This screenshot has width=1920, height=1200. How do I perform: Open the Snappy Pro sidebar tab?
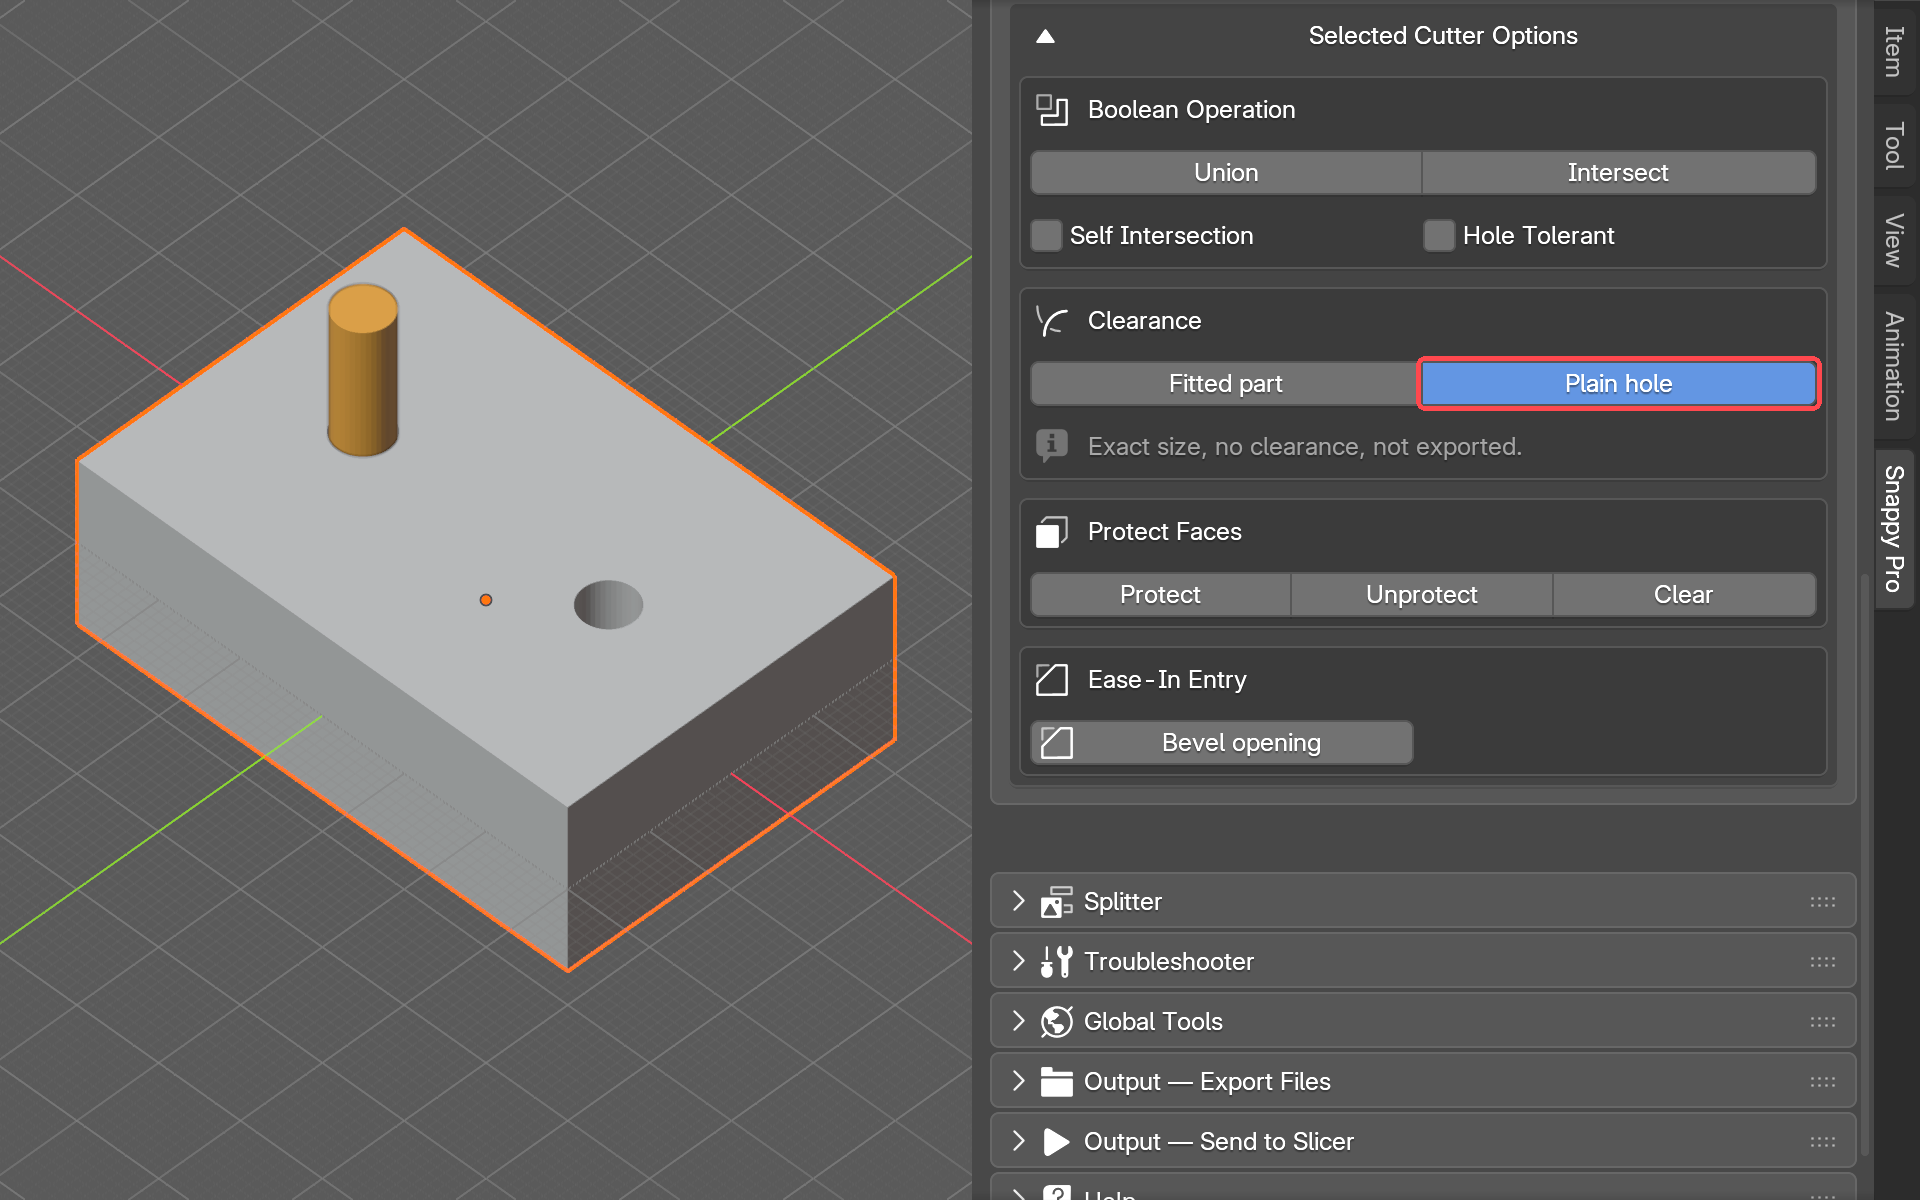pos(1894,528)
